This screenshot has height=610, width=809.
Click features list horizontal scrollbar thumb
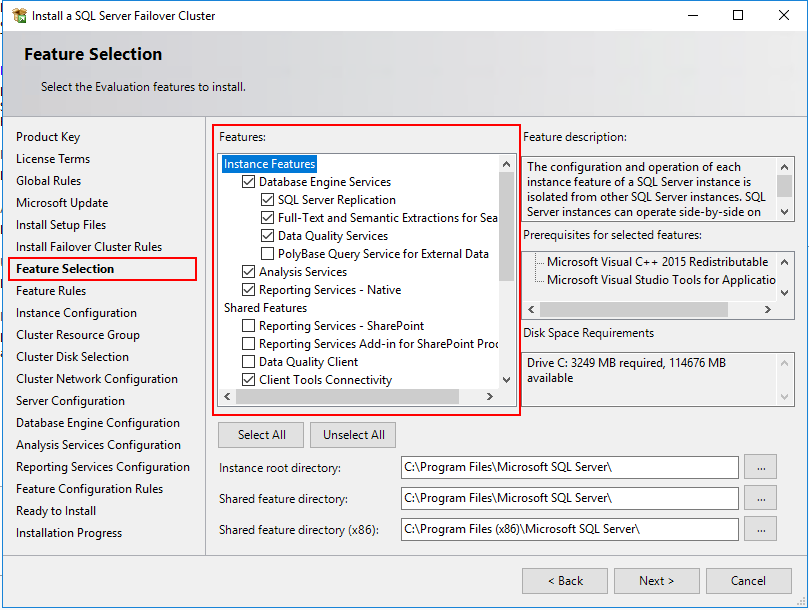coord(348,396)
